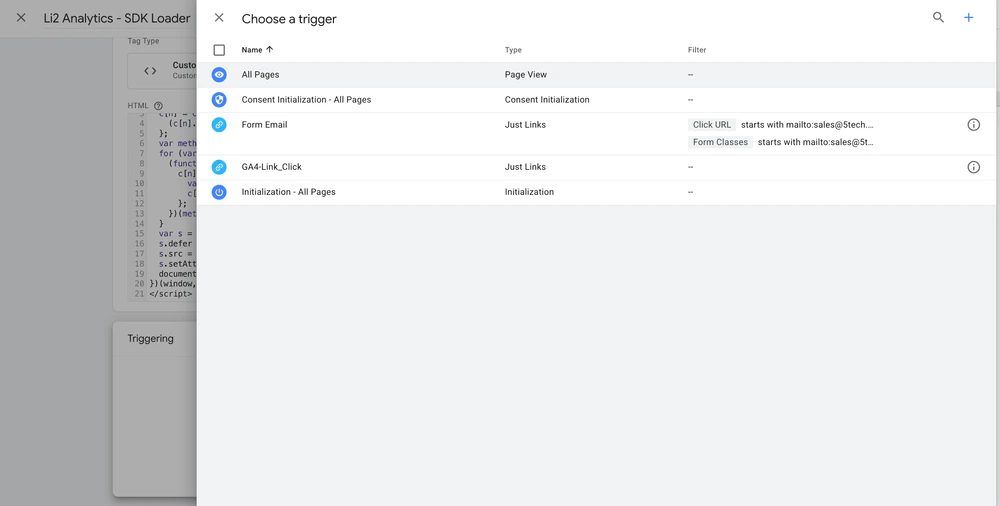Click Just Links type in Form Email row
The image size is (1000, 506).
525,124
